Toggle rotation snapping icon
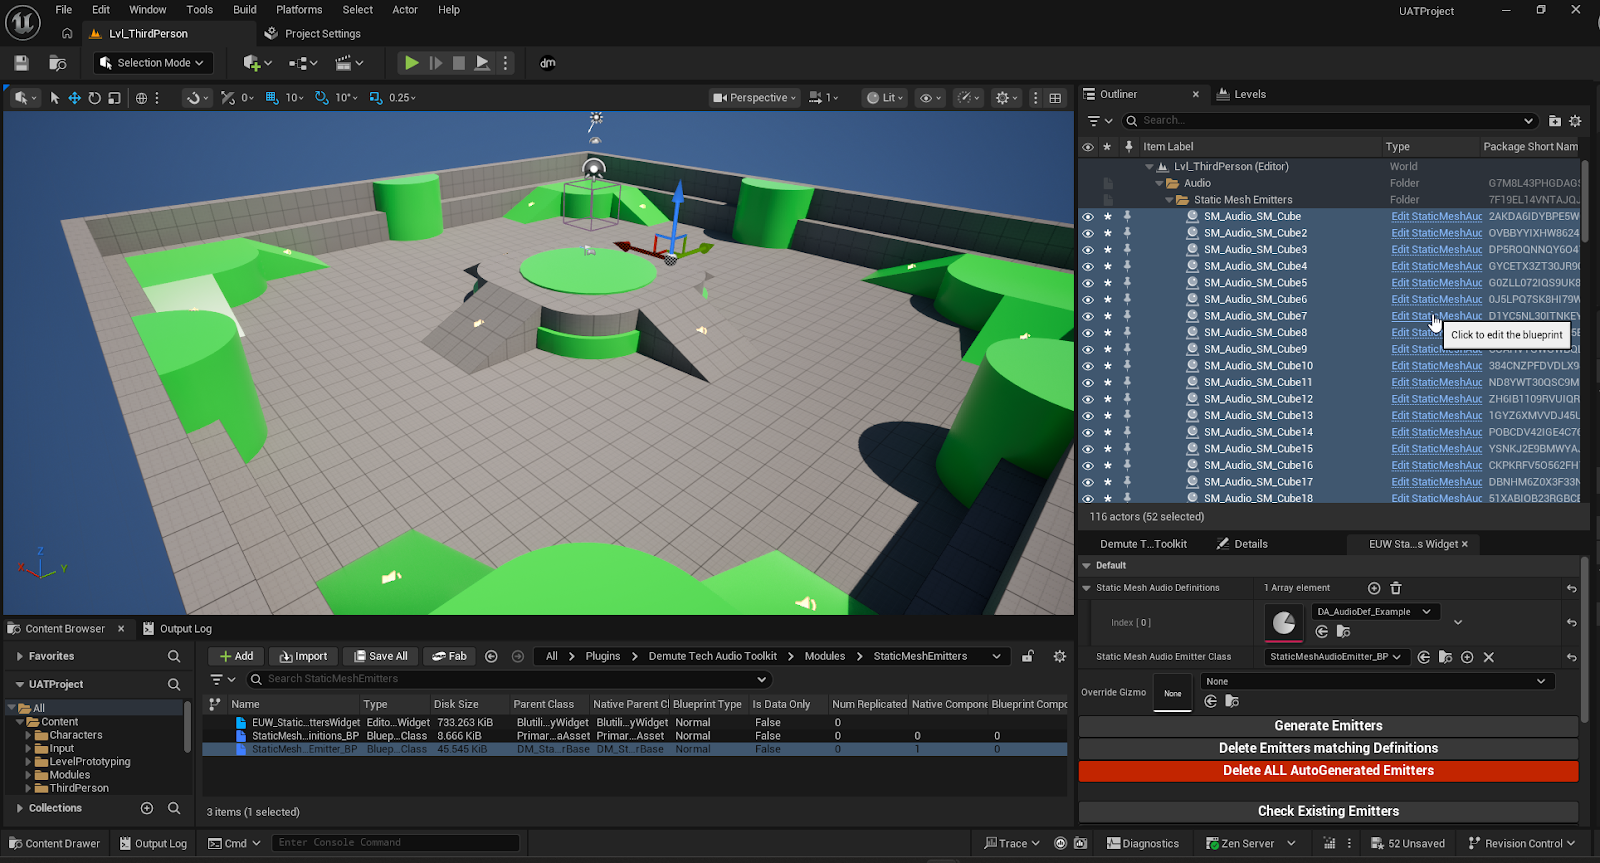Viewport: 1600px width, 863px height. pos(321,98)
